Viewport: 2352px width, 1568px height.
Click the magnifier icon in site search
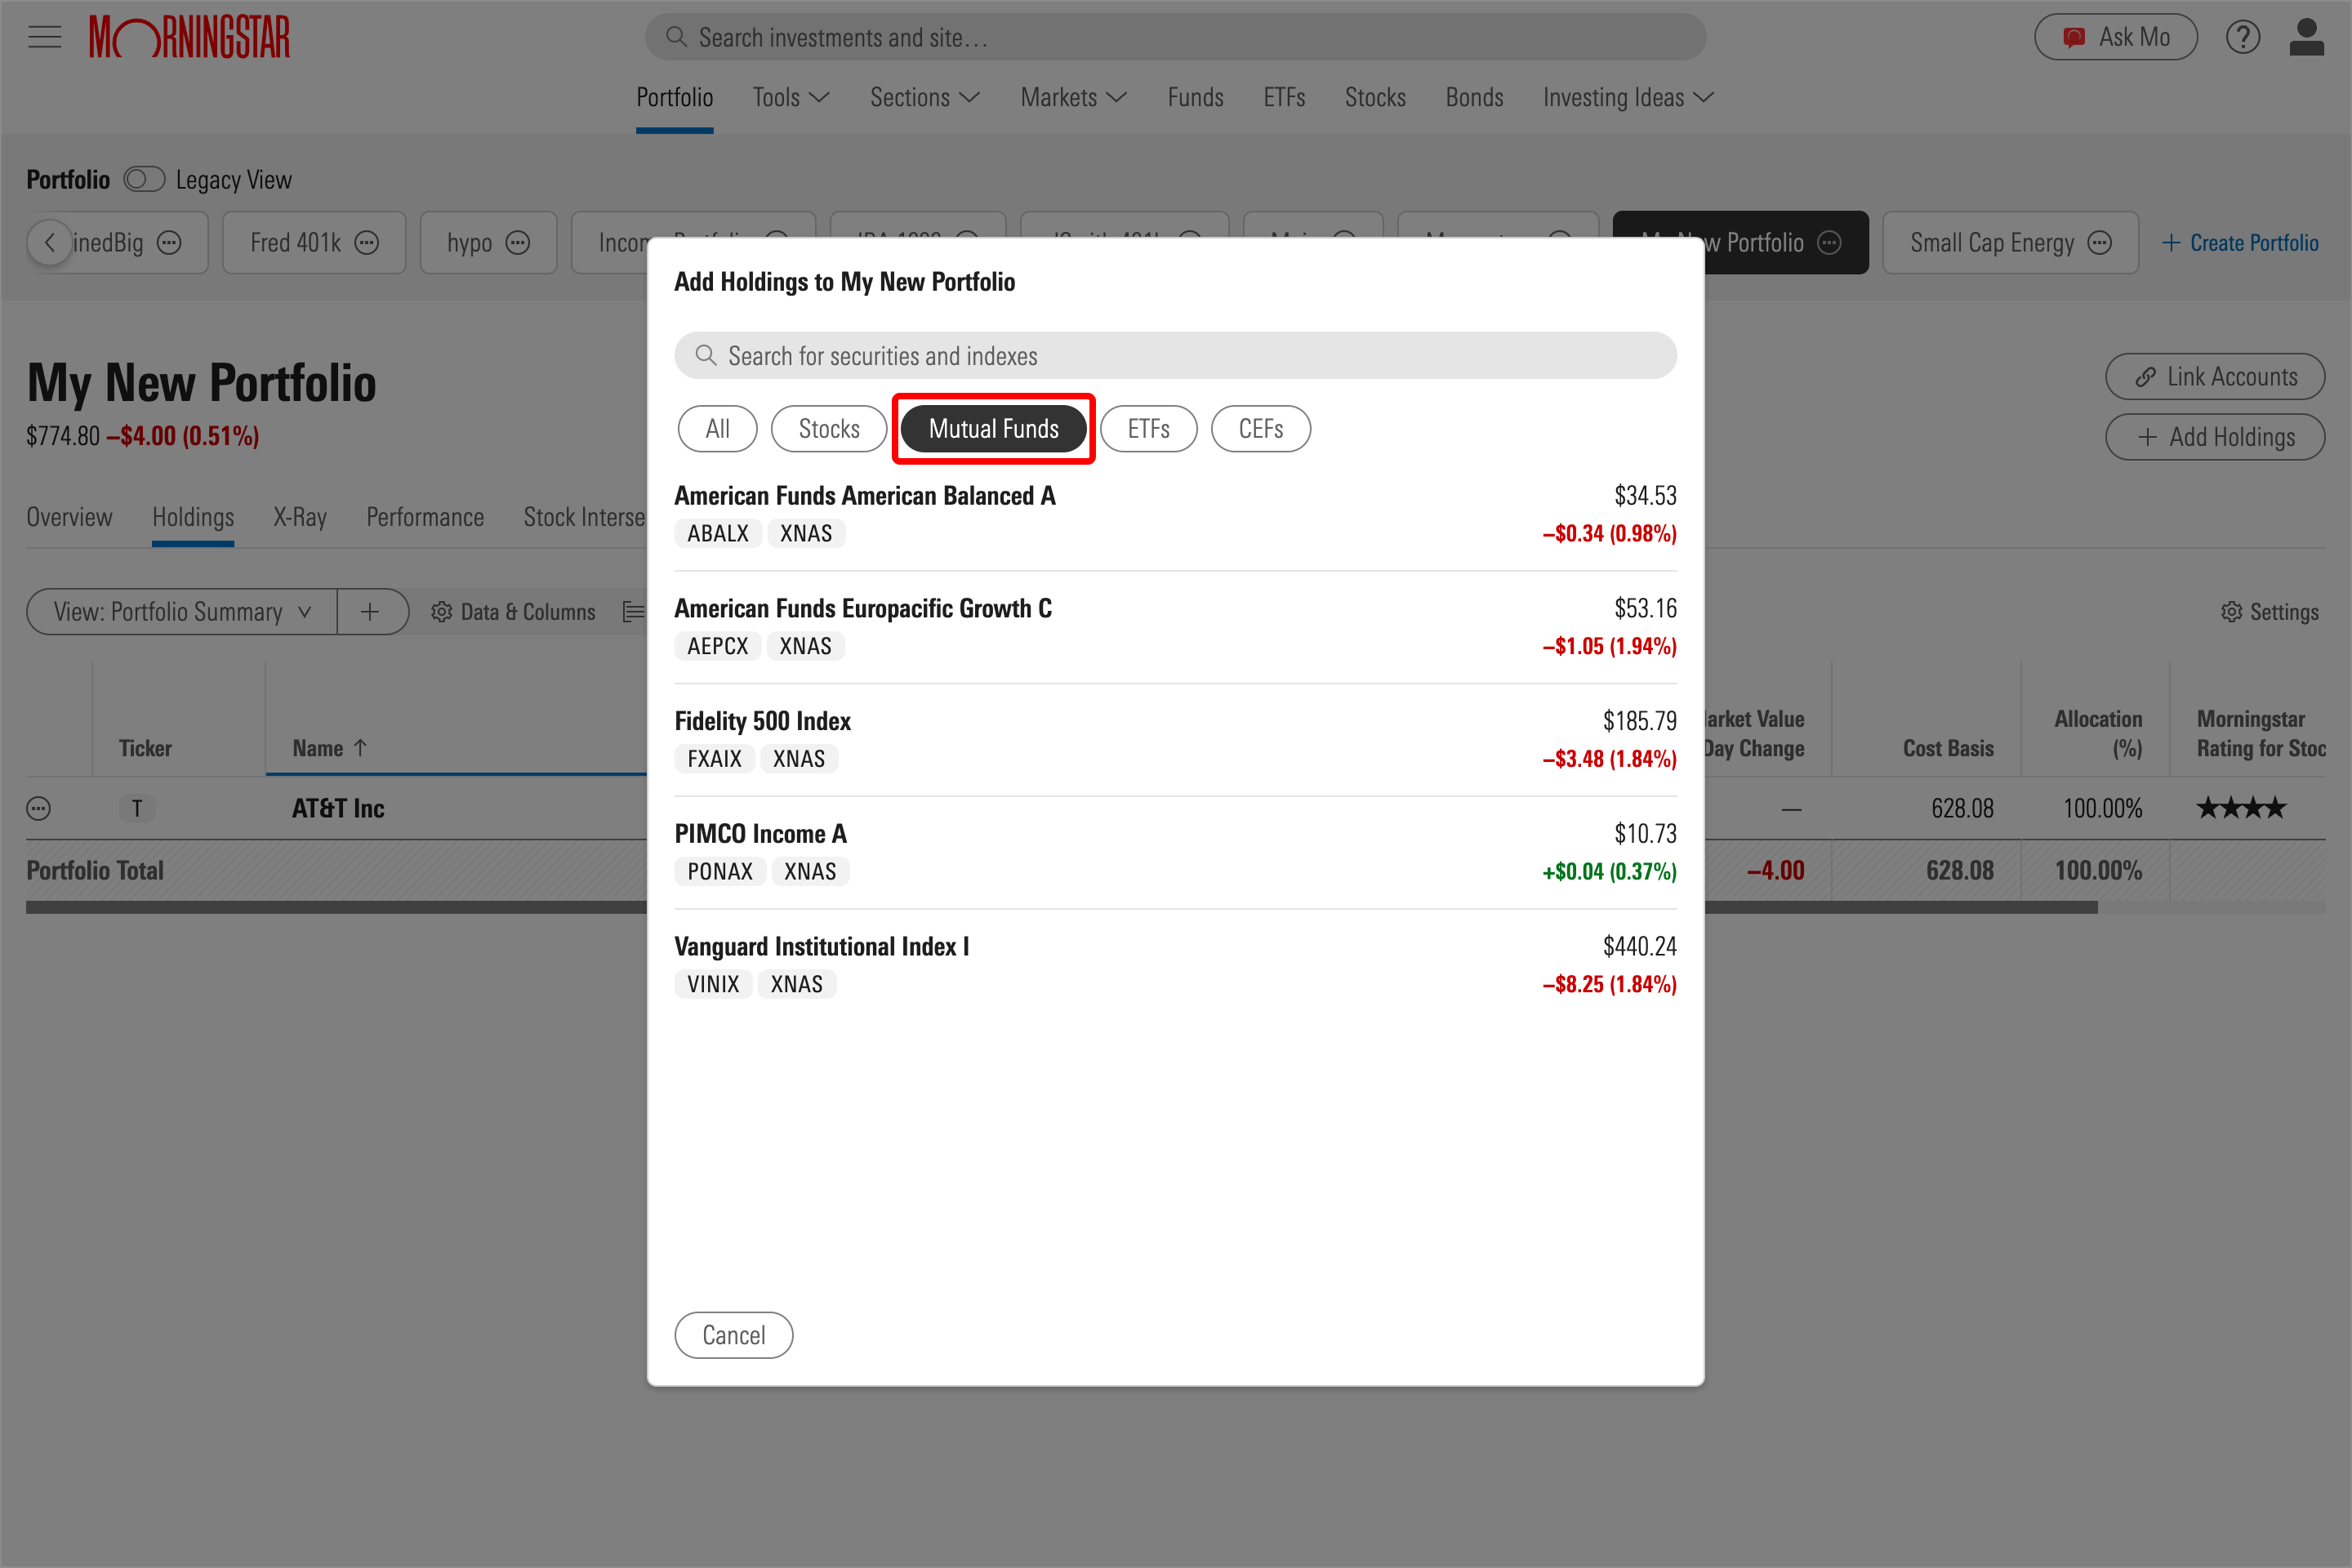pyautogui.click(x=677, y=37)
